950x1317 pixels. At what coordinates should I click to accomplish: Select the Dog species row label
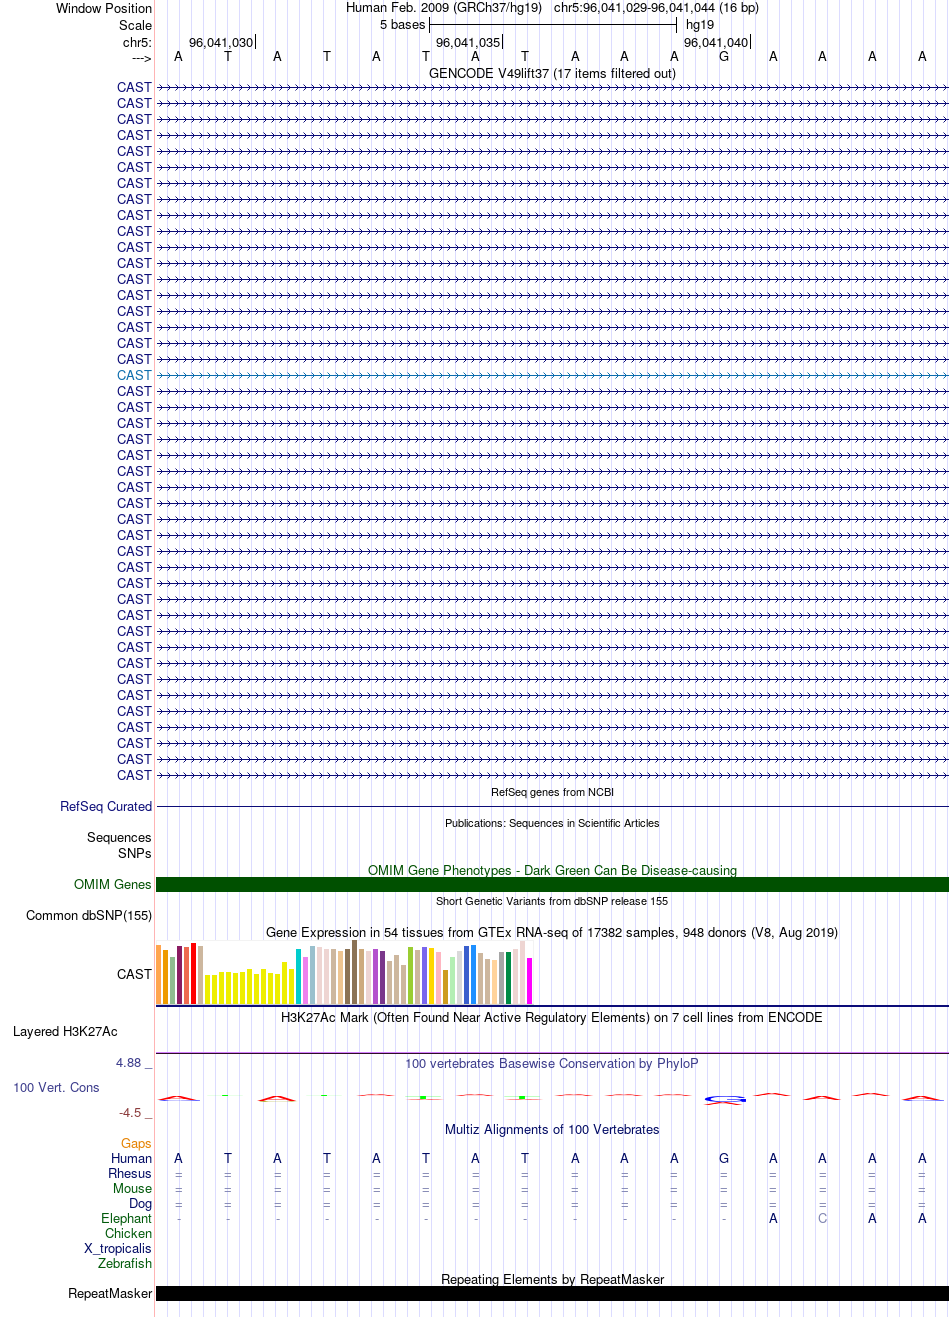tap(140, 1203)
